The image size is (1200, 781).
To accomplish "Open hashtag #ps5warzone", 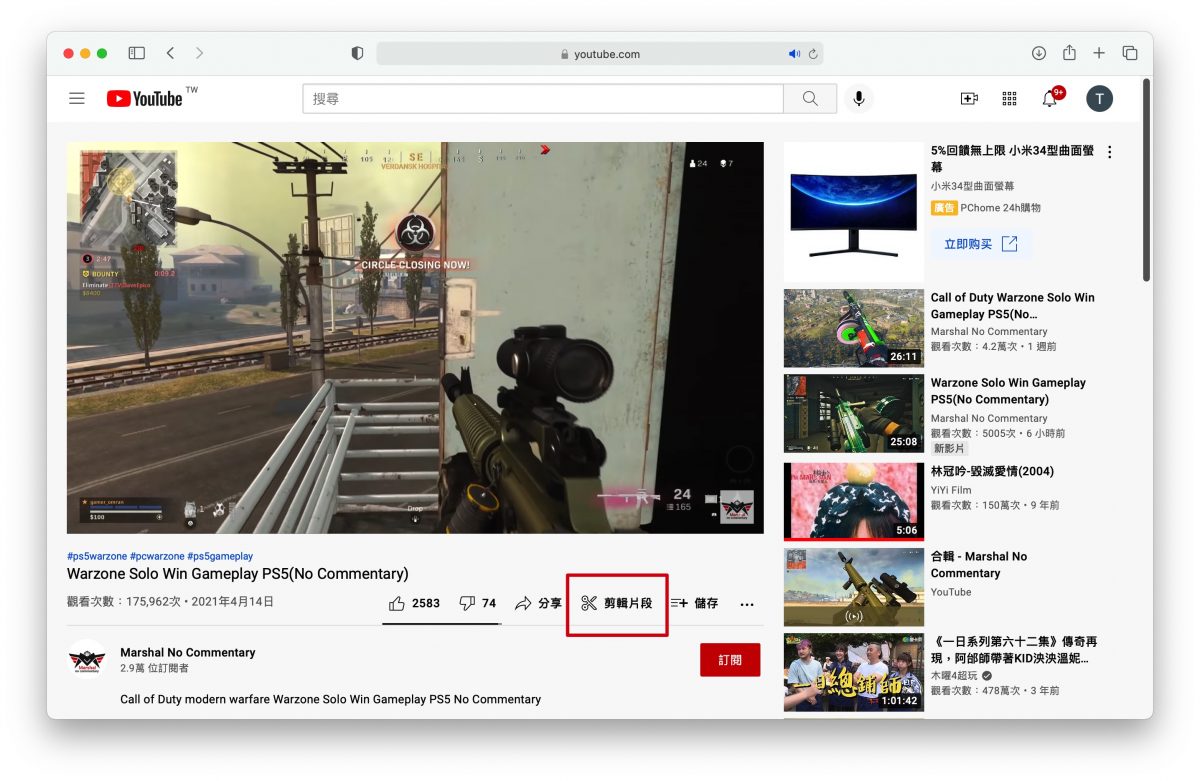I will pos(97,556).
